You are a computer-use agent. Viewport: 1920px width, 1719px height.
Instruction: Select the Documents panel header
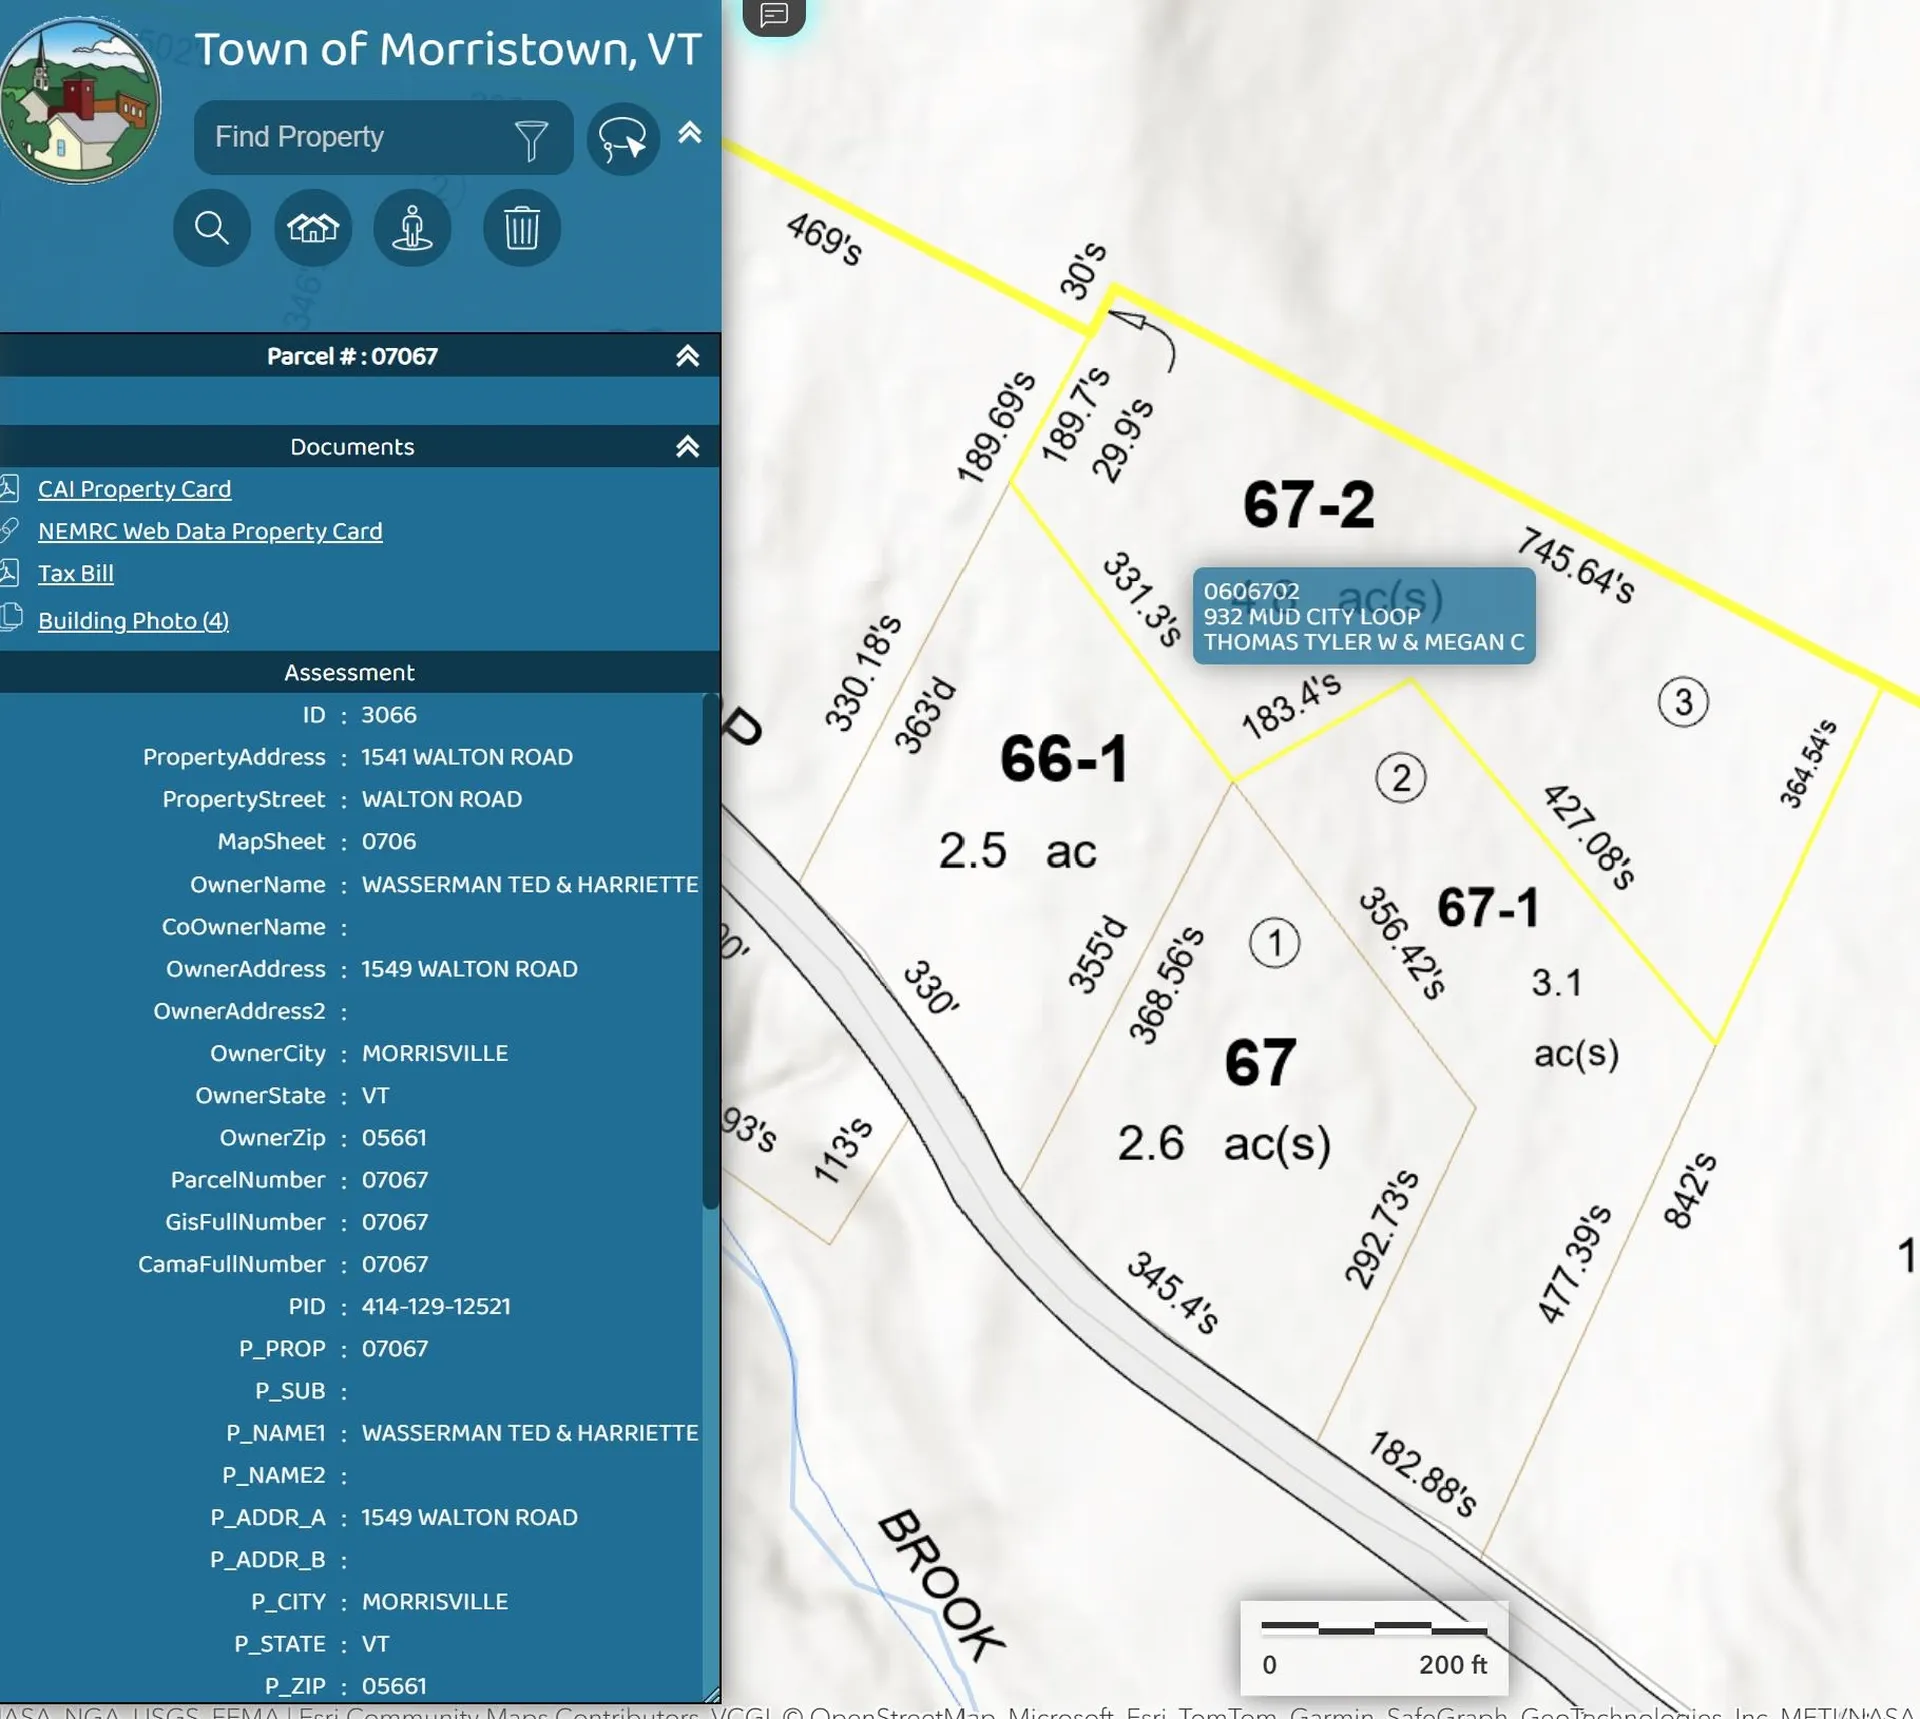pyautogui.click(x=352, y=446)
